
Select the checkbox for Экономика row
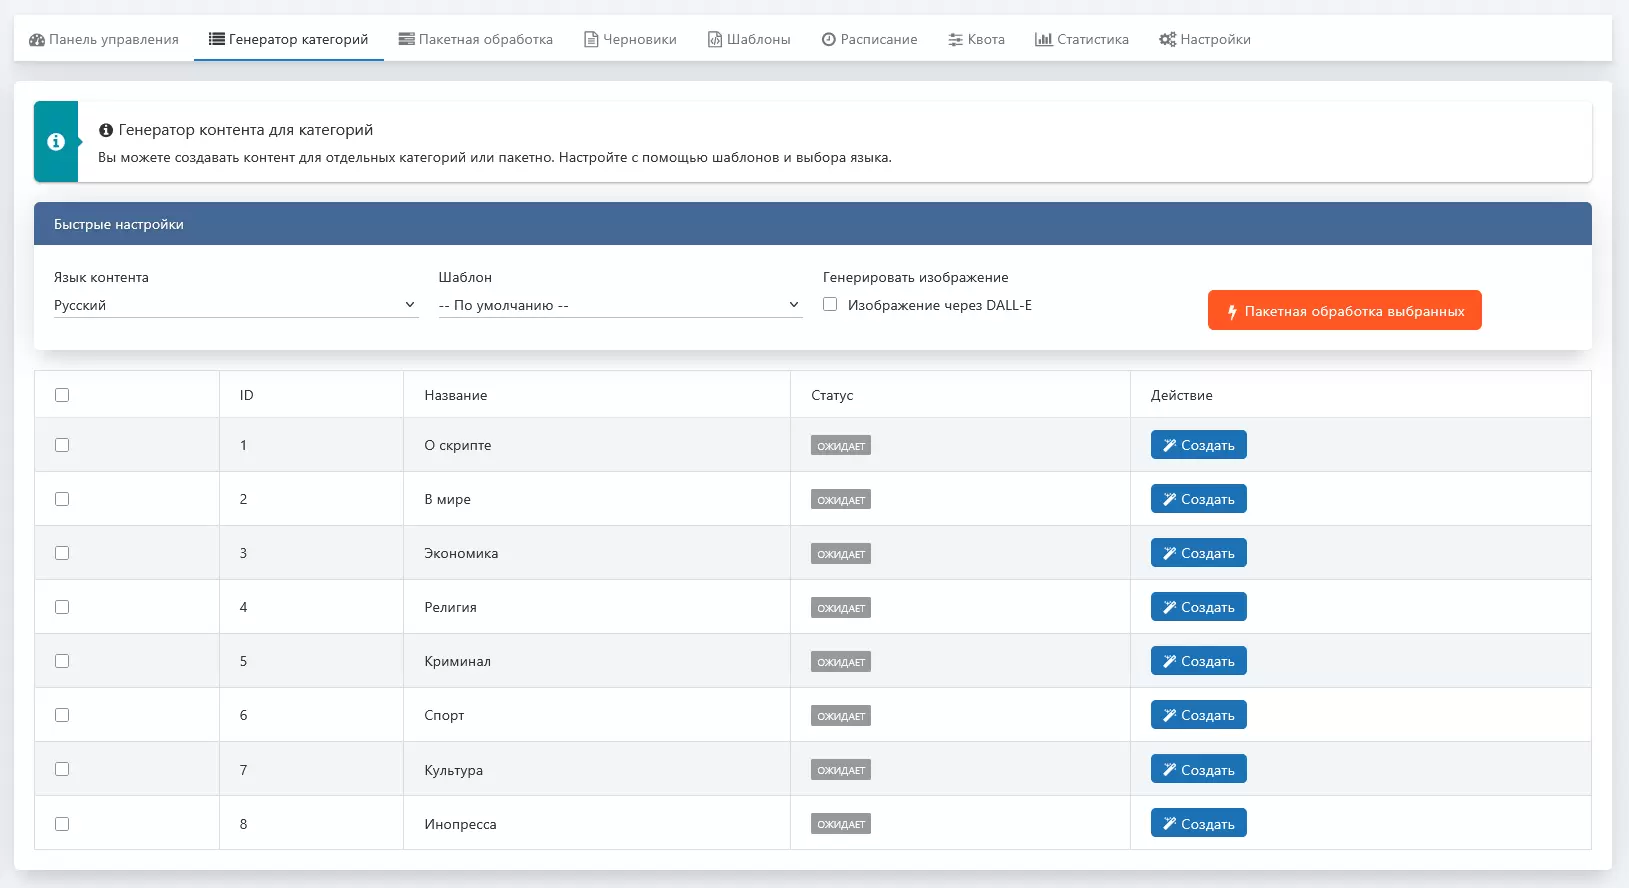point(62,553)
